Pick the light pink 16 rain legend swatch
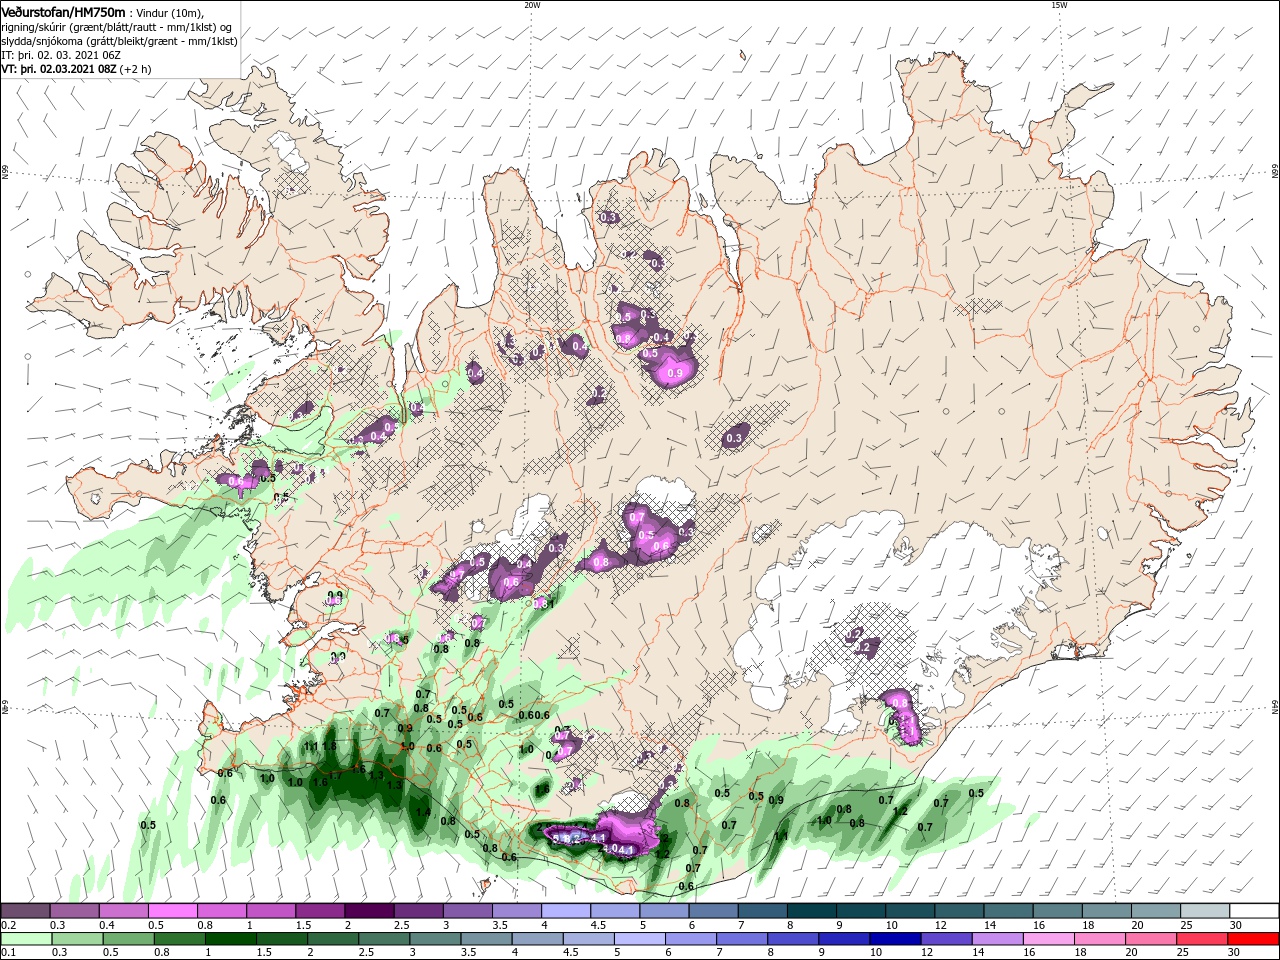 coord(1047,939)
